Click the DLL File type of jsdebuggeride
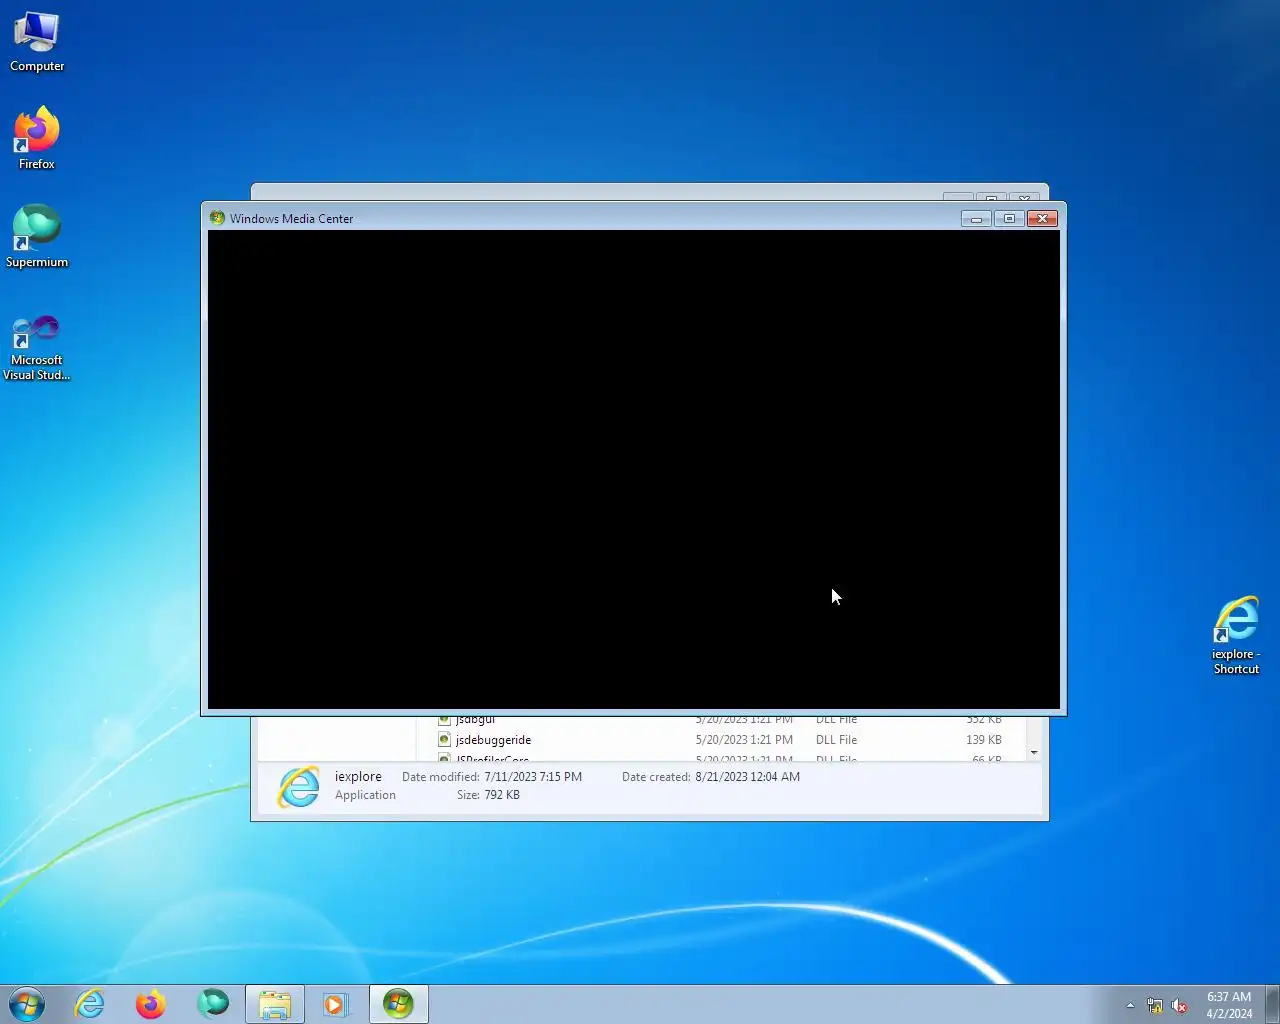This screenshot has width=1280, height=1024. (x=836, y=740)
